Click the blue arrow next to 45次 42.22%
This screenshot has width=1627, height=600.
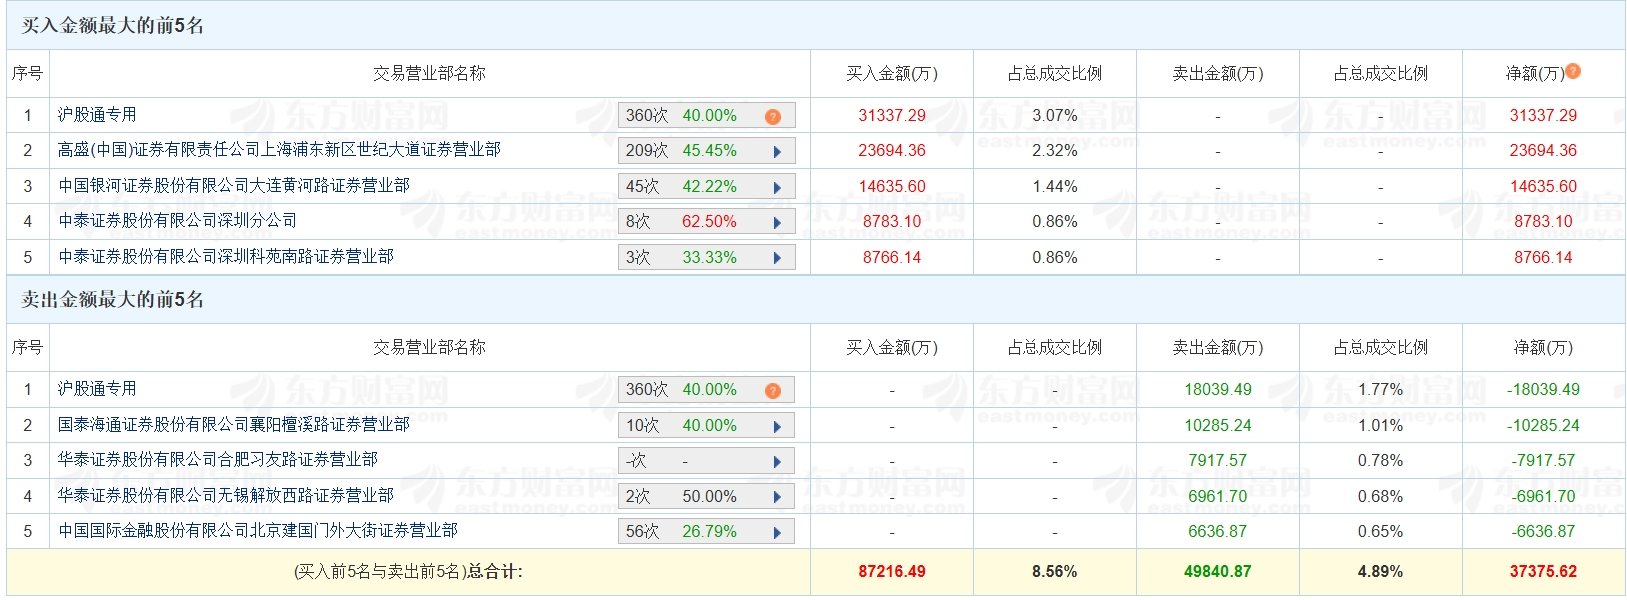point(777,187)
